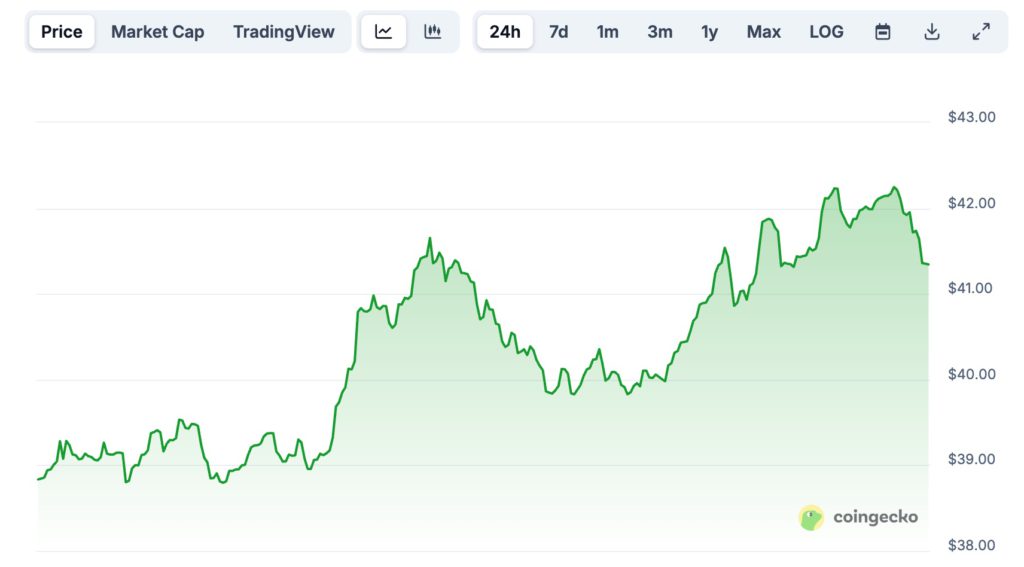Switch chart to 1y range
This screenshot has width=1024, height=567.
click(x=709, y=32)
